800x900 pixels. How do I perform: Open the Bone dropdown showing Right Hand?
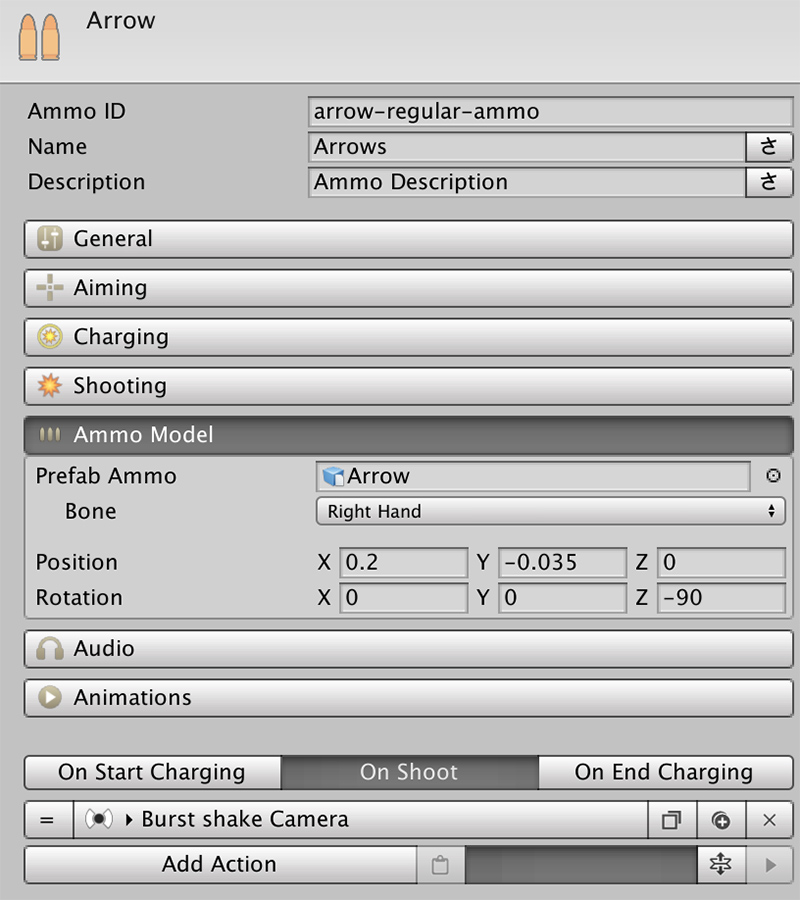pos(550,511)
